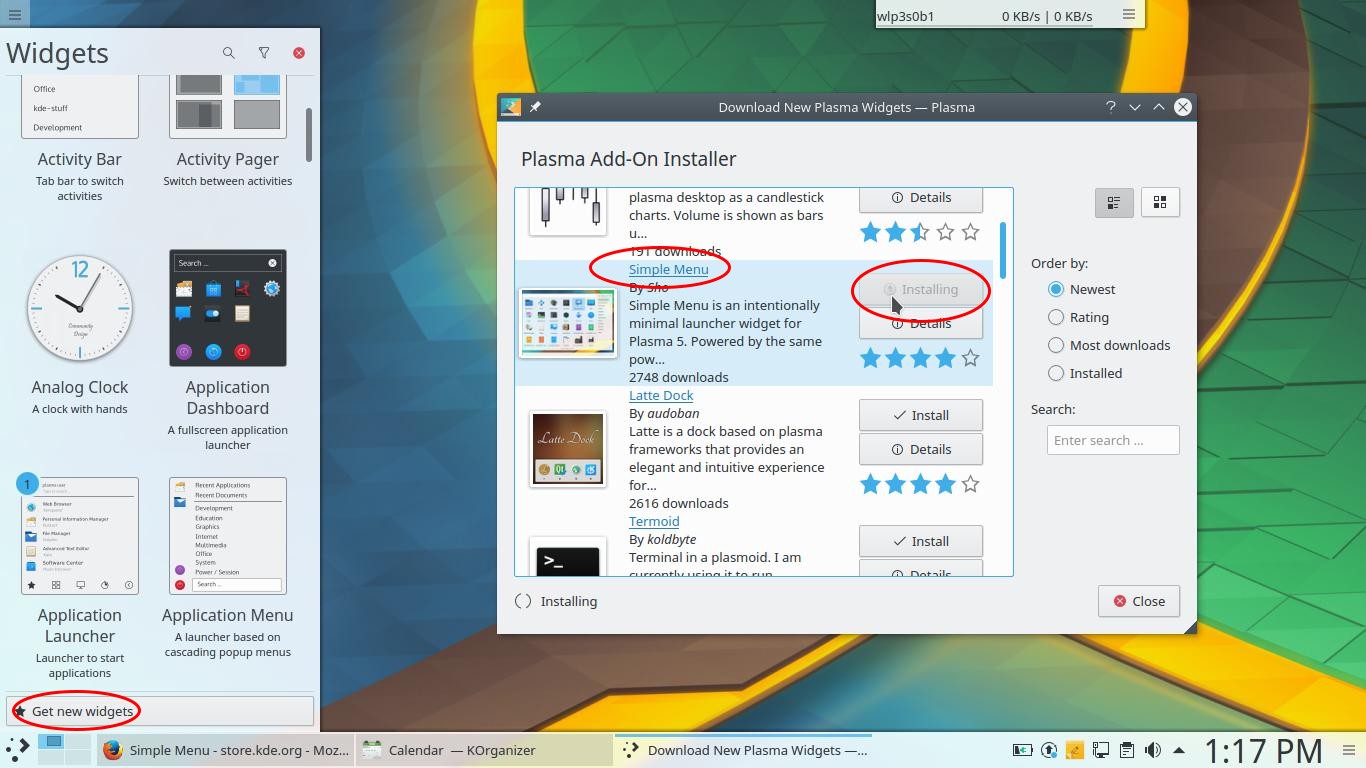Click Get new widgets
This screenshot has width=1366, height=768.
pyautogui.click(x=80, y=710)
